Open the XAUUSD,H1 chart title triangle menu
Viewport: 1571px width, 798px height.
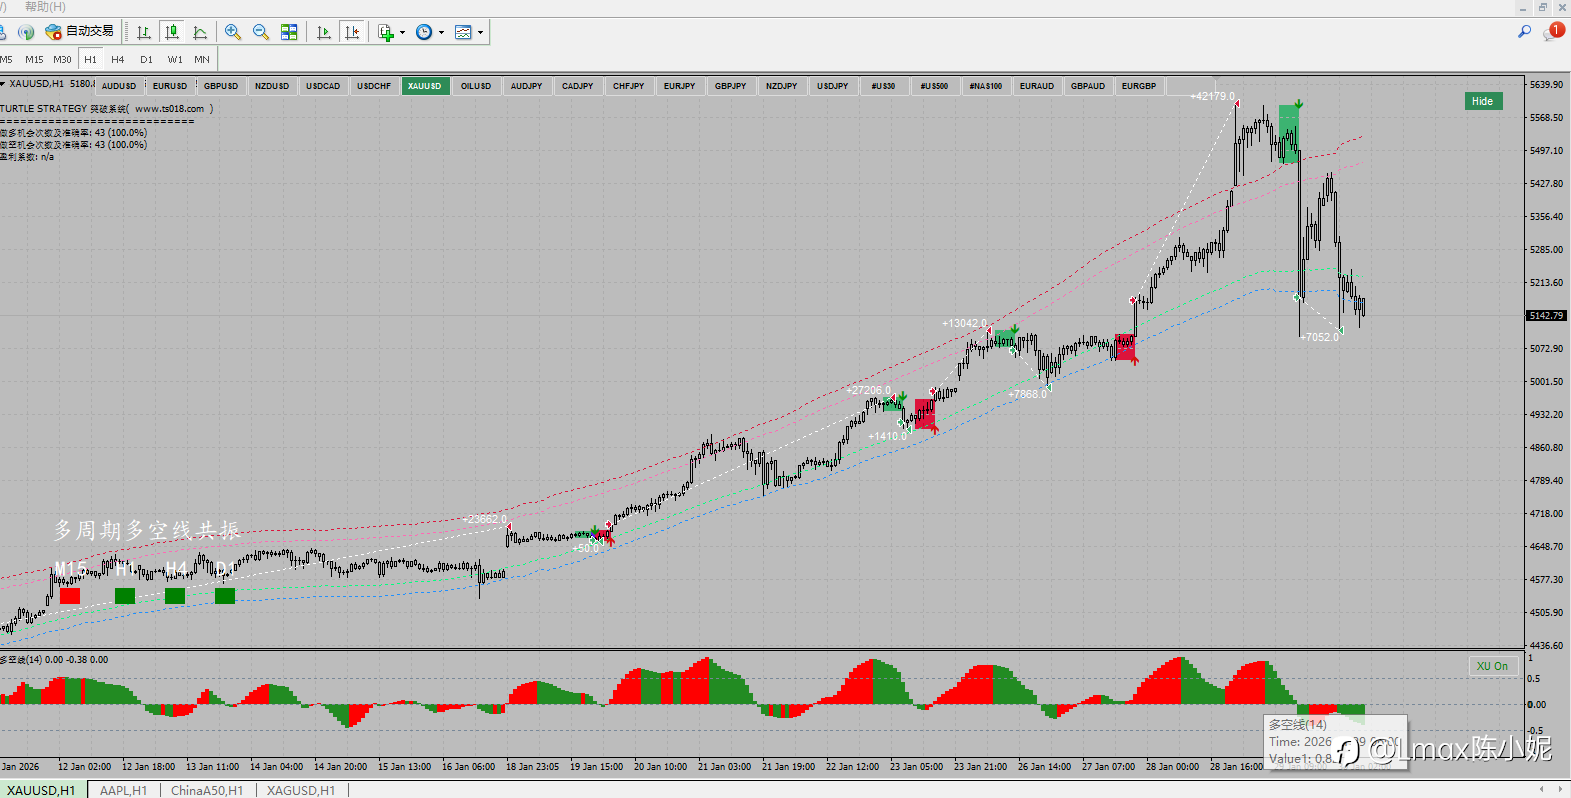point(3,84)
